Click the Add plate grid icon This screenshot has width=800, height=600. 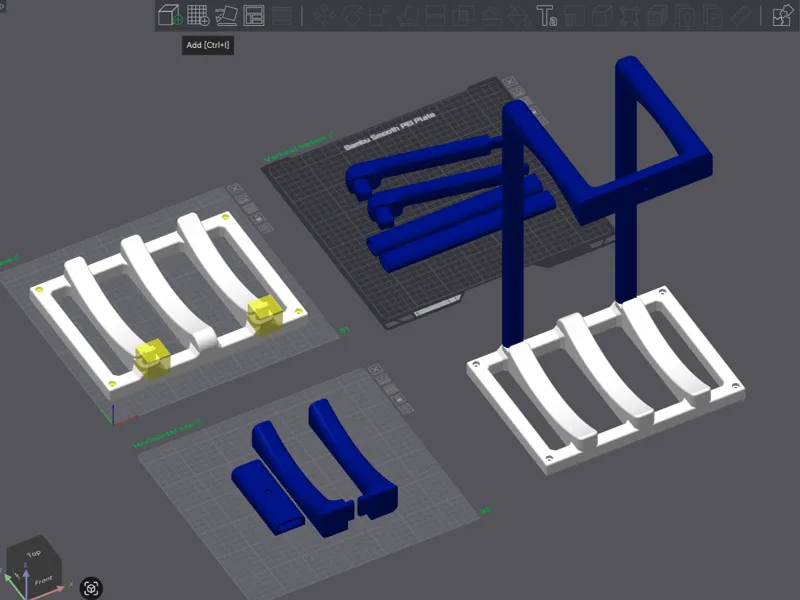[198, 15]
